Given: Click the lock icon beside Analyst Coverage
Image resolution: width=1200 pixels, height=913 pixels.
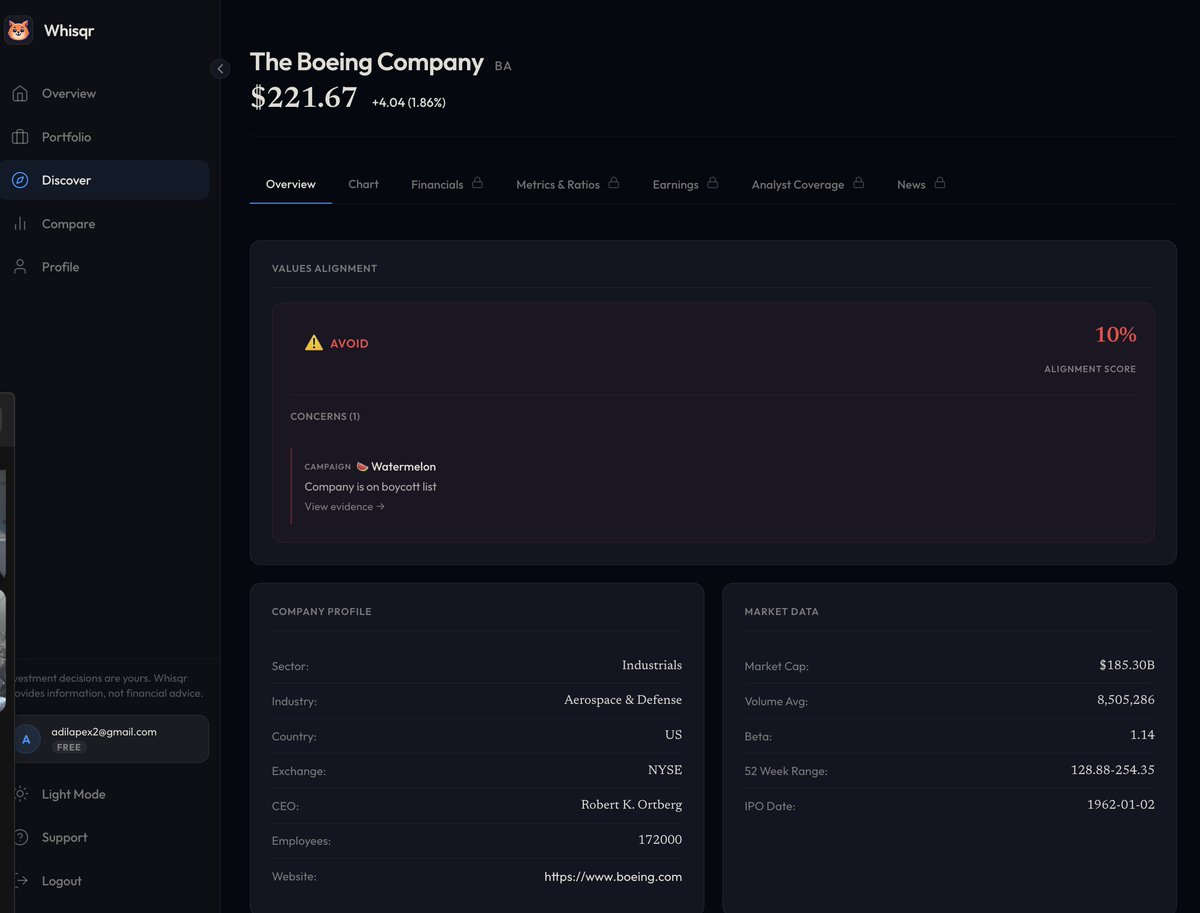Looking at the screenshot, I should point(858,183).
